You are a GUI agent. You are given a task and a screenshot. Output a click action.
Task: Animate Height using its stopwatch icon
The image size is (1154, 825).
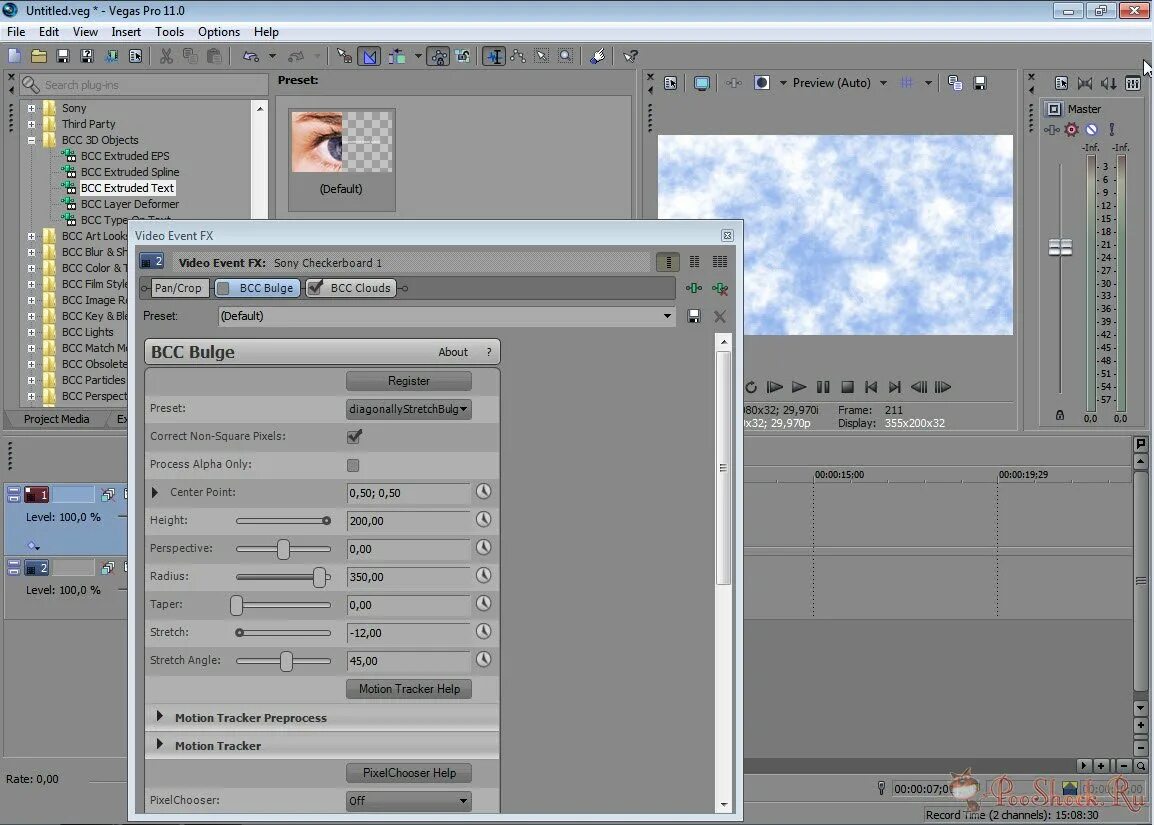(x=483, y=519)
